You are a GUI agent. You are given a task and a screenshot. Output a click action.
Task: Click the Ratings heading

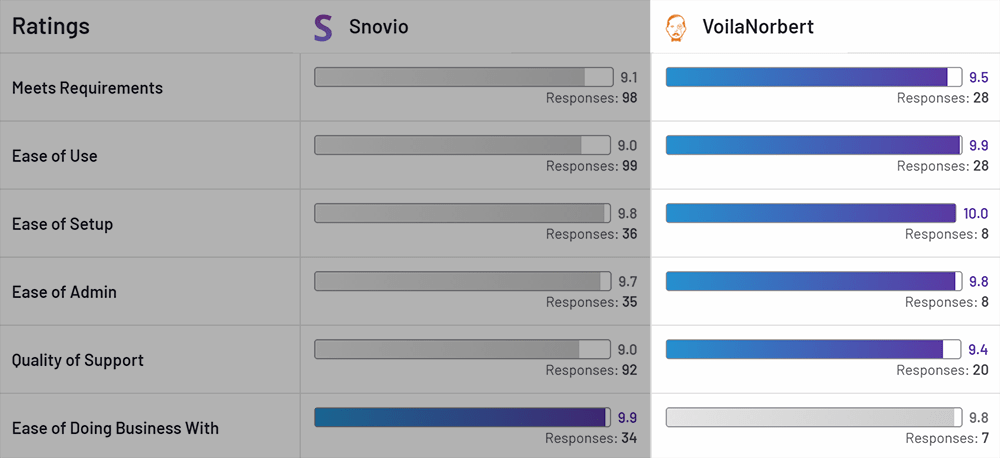pos(51,27)
